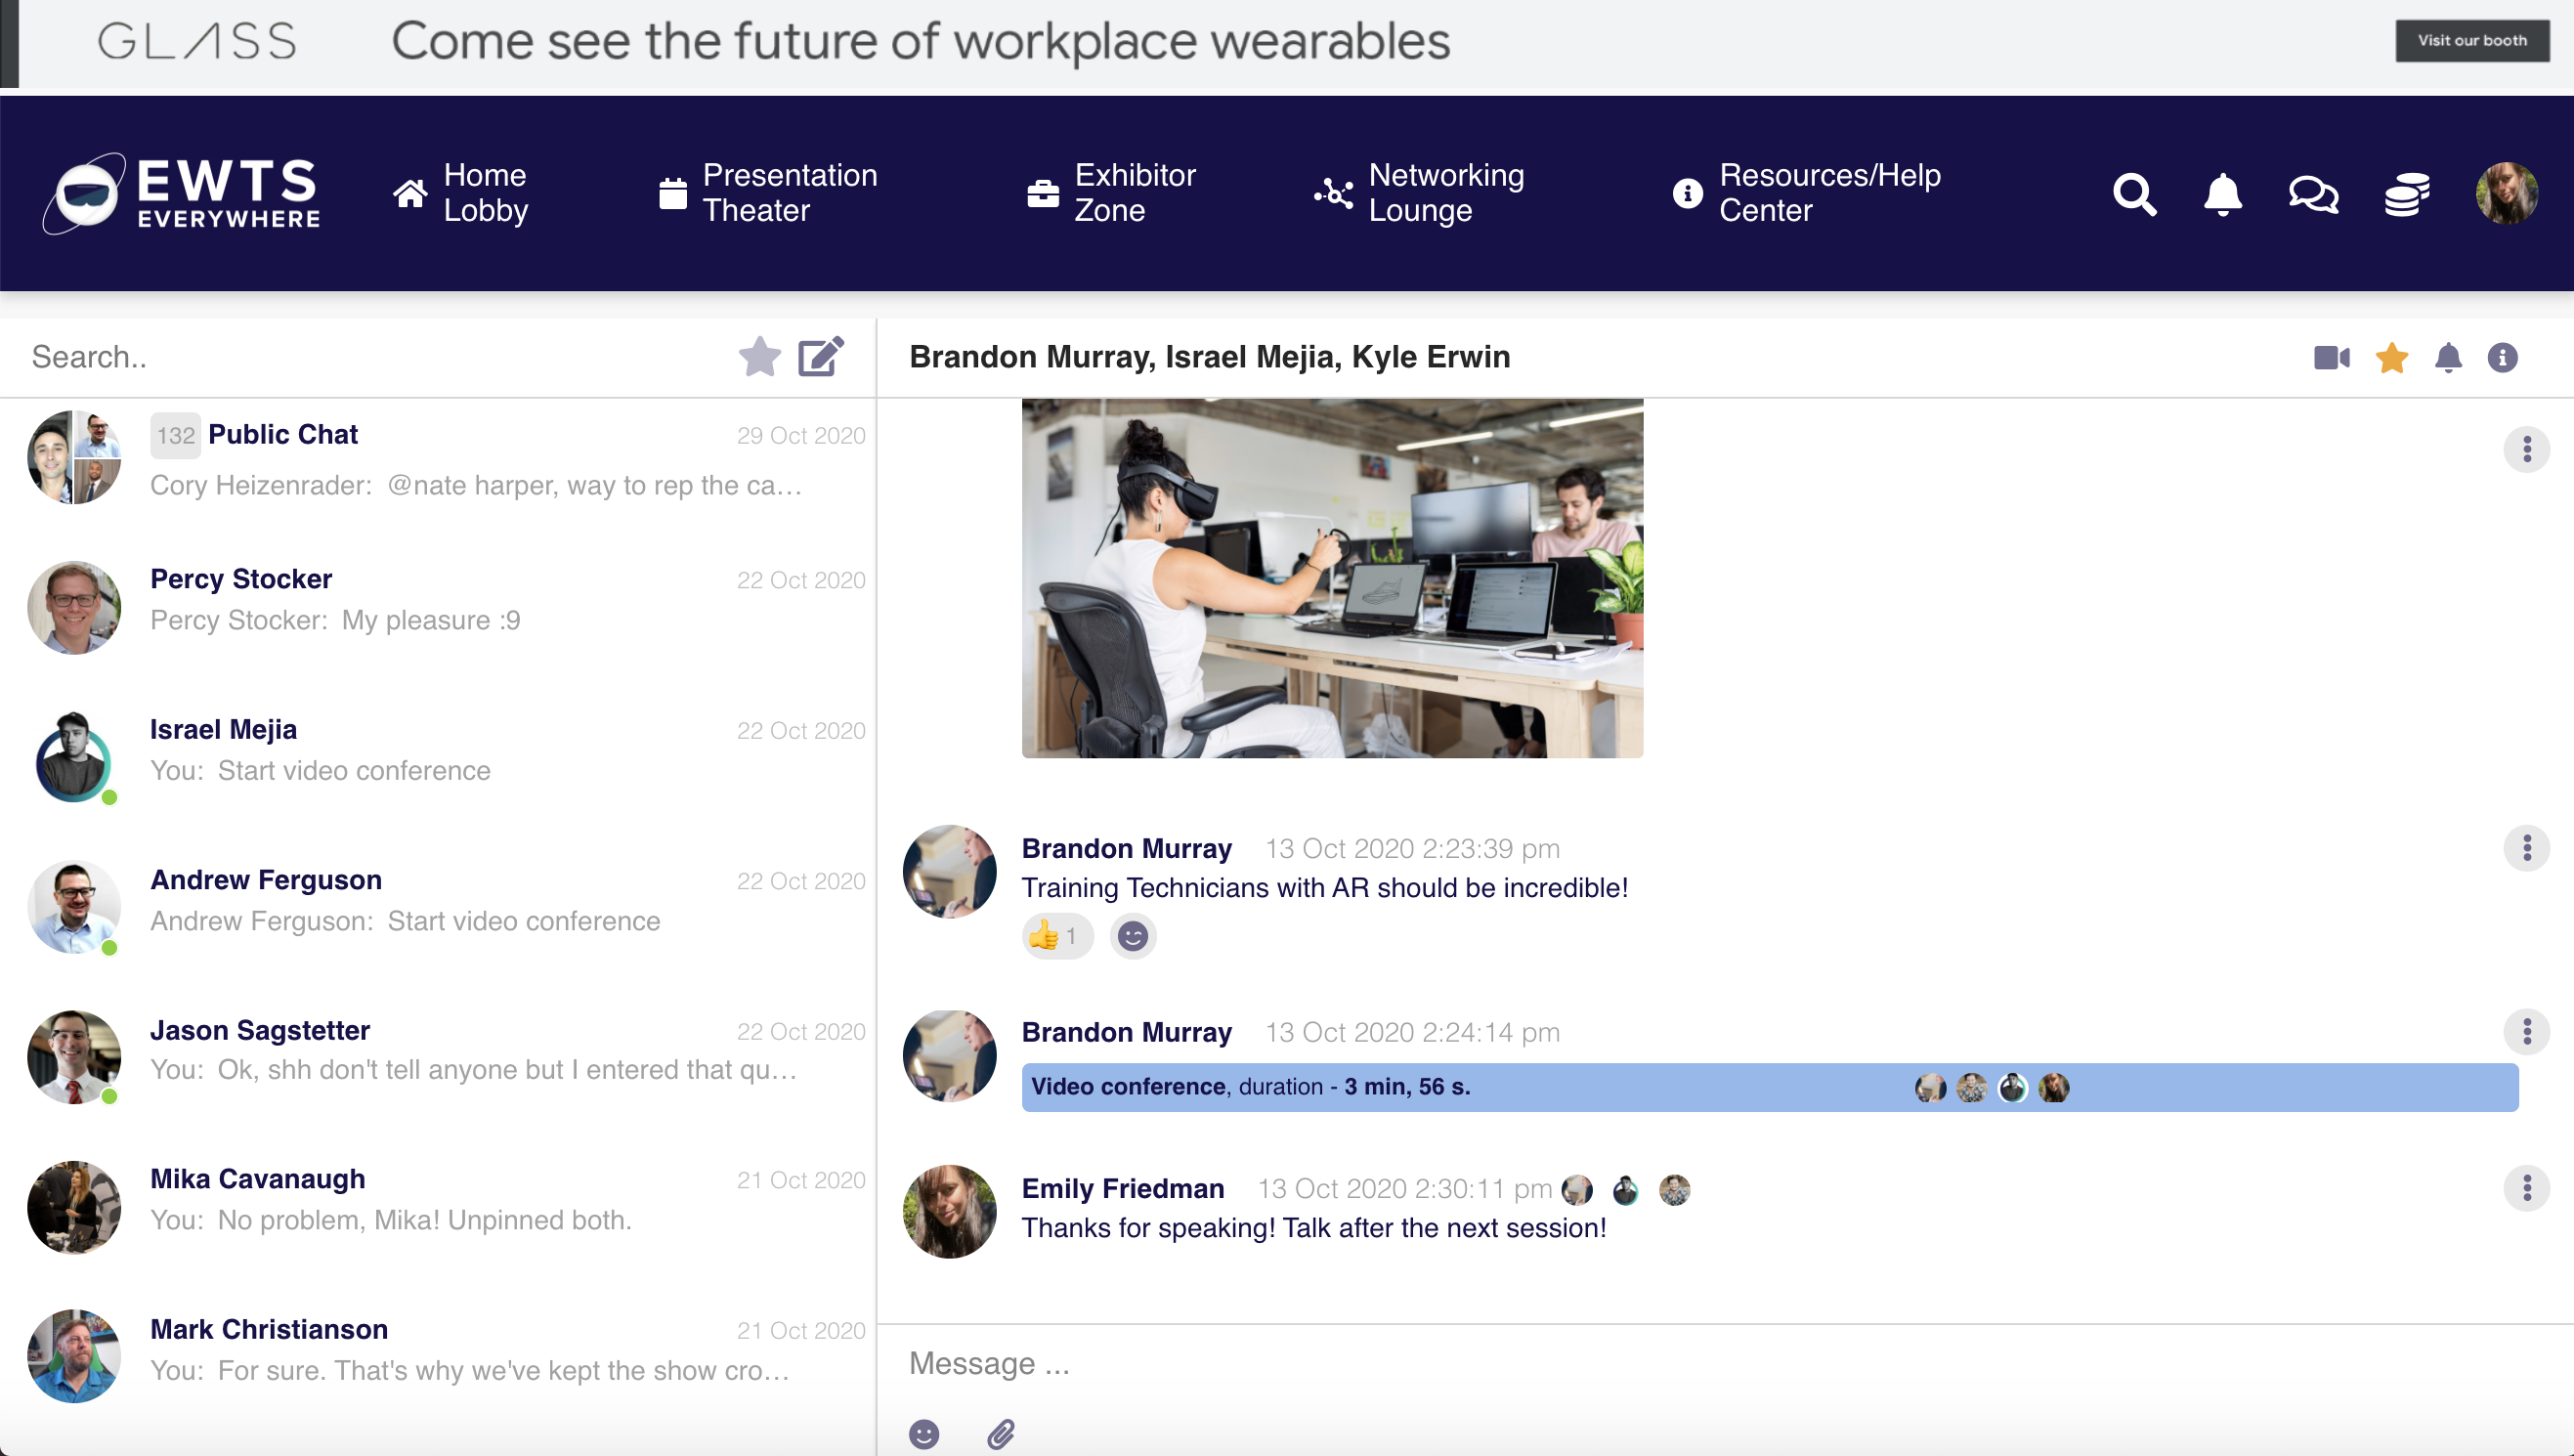Click the workplace wearables banner headline
This screenshot has height=1456, width=2574.
920,41
